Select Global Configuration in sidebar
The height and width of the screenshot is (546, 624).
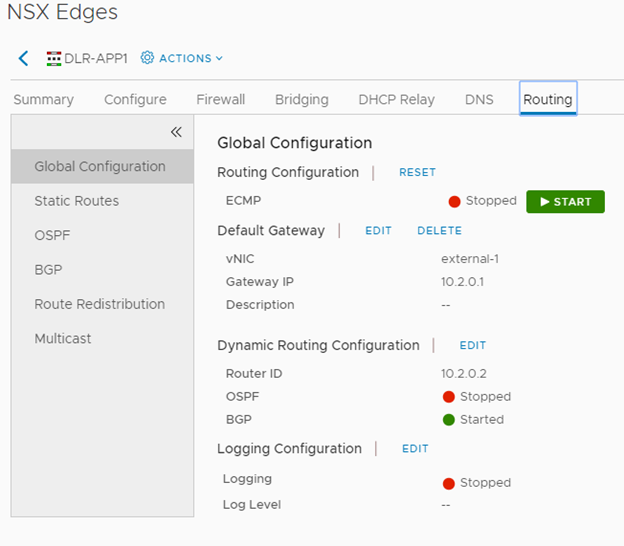[x=102, y=166]
